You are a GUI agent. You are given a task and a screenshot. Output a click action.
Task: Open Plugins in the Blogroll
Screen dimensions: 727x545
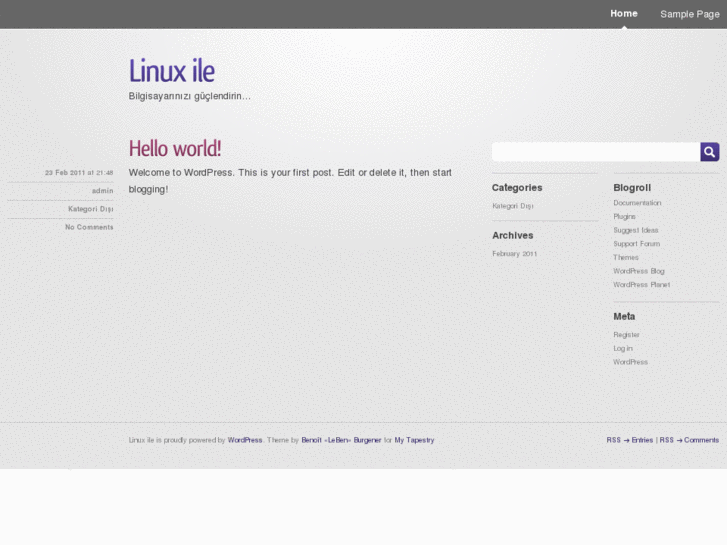[624, 217]
